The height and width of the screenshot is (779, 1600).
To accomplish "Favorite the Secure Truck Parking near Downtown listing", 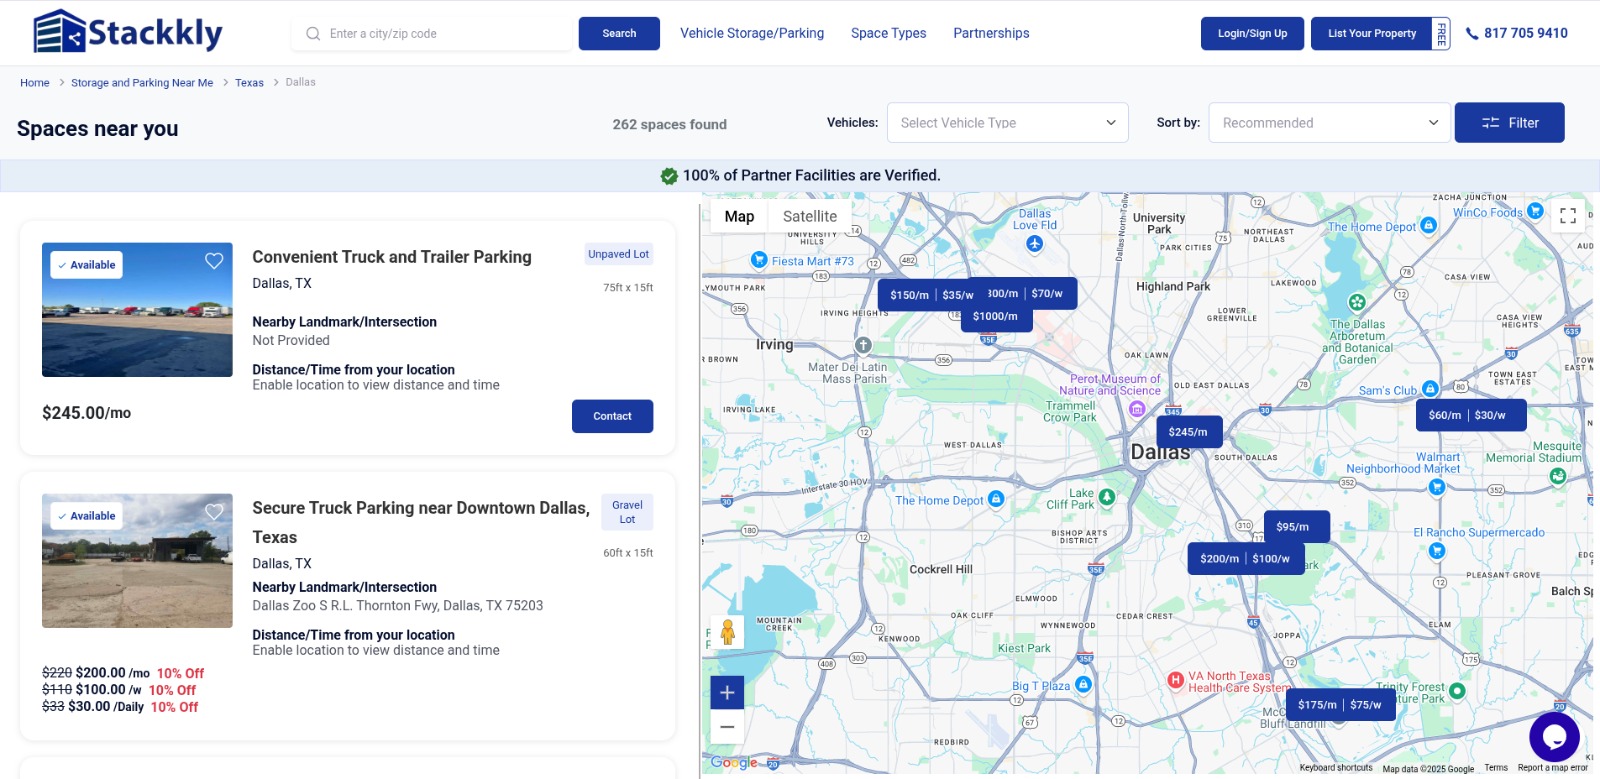I will click(214, 512).
